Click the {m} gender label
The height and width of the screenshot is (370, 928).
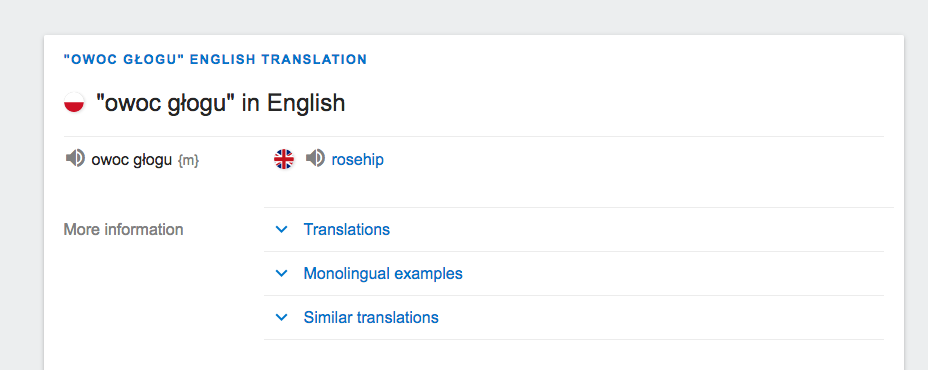click(189, 160)
